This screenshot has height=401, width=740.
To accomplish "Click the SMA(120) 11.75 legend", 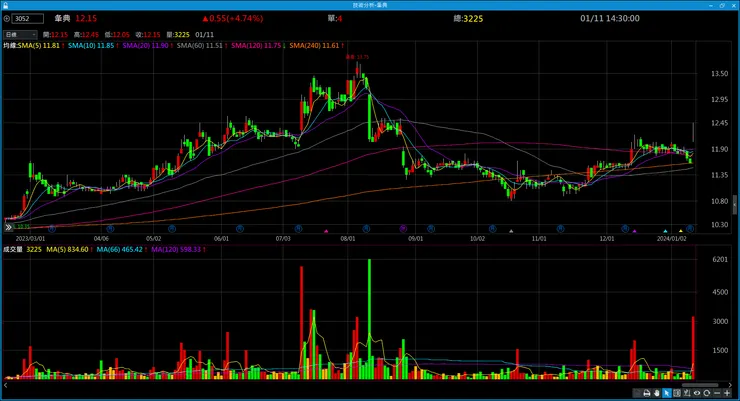I will [x=256, y=46].
